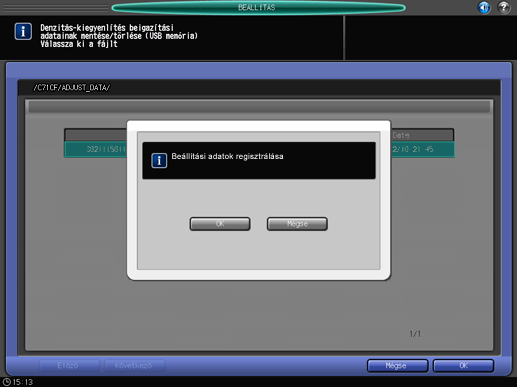Click the BEÁLLÍTÁS title bar
The height and width of the screenshot is (387, 517).
coord(258,7)
